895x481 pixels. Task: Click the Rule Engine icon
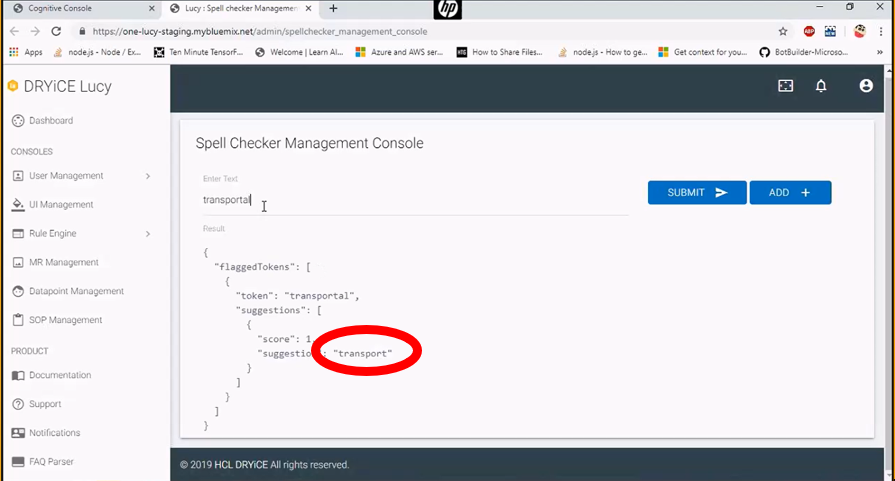[18, 233]
